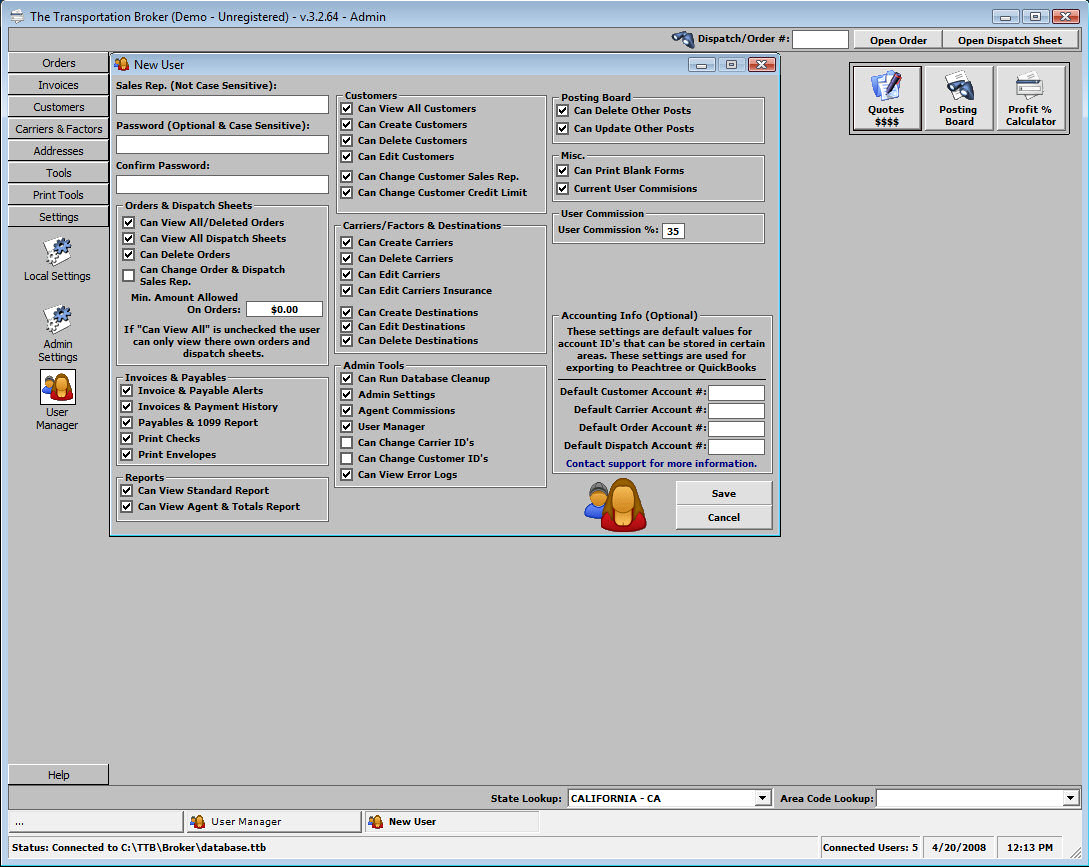Uncheck Can View Error Logs
The height and width of the screenshot is (867, 1089).
tap(347, 474)
